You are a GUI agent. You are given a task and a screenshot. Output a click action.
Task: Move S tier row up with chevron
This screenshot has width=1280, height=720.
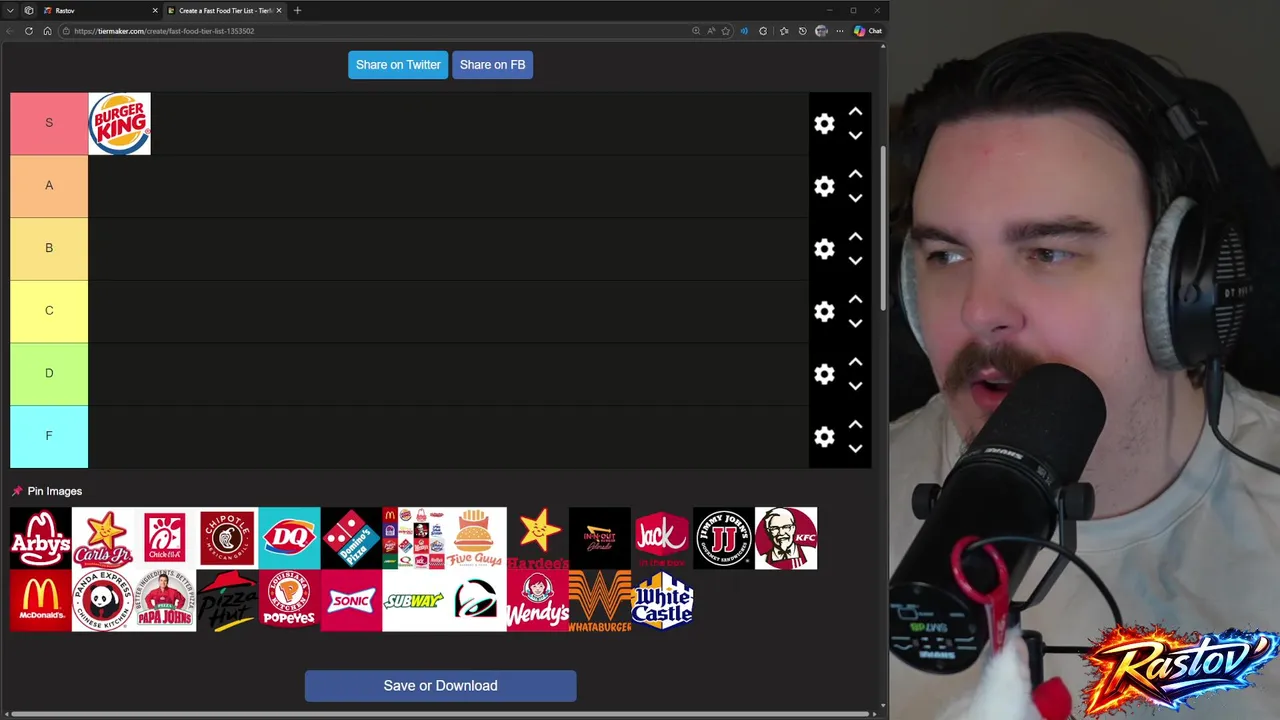coord(855,112)
